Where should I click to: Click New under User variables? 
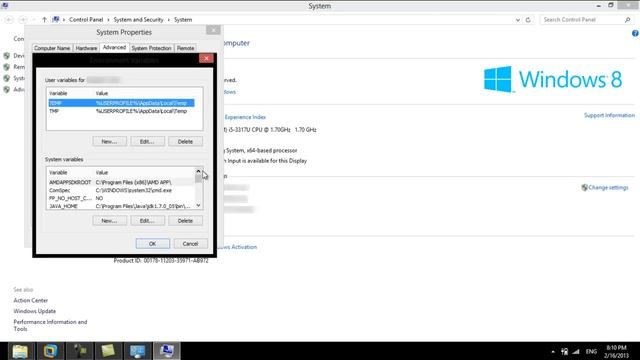coord(109,142)
